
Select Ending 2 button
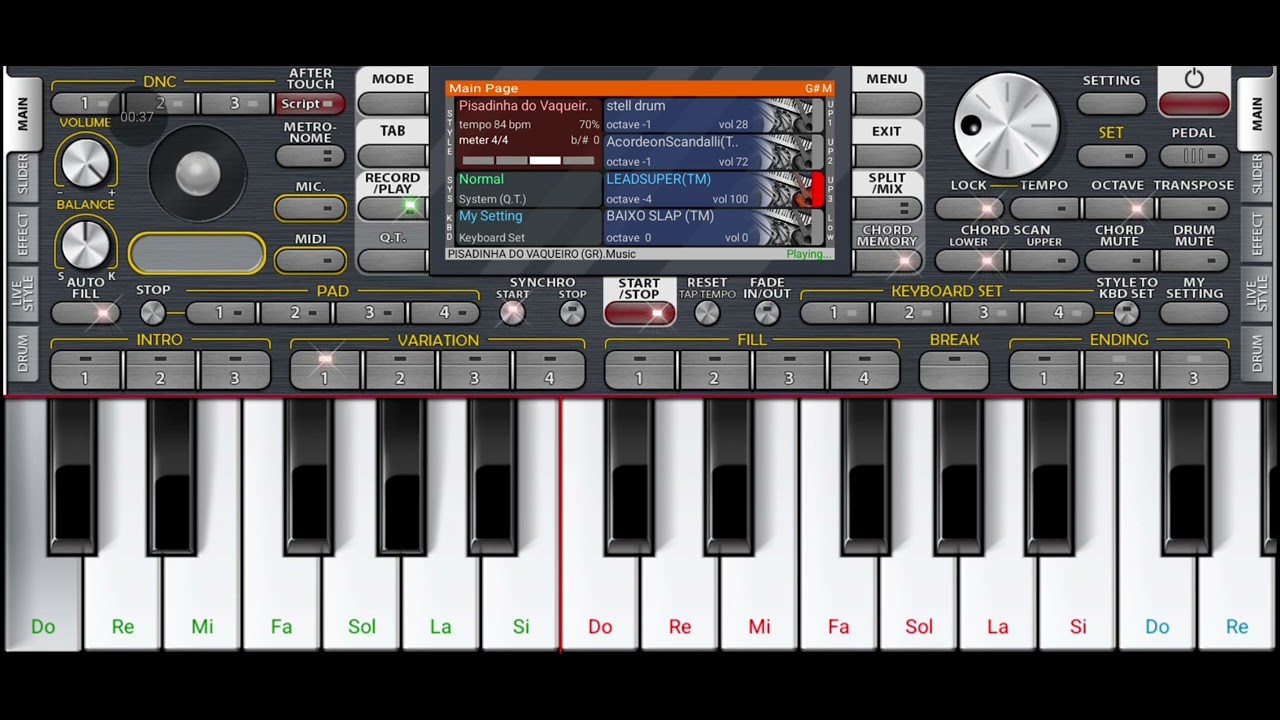tap(1119, 370)
